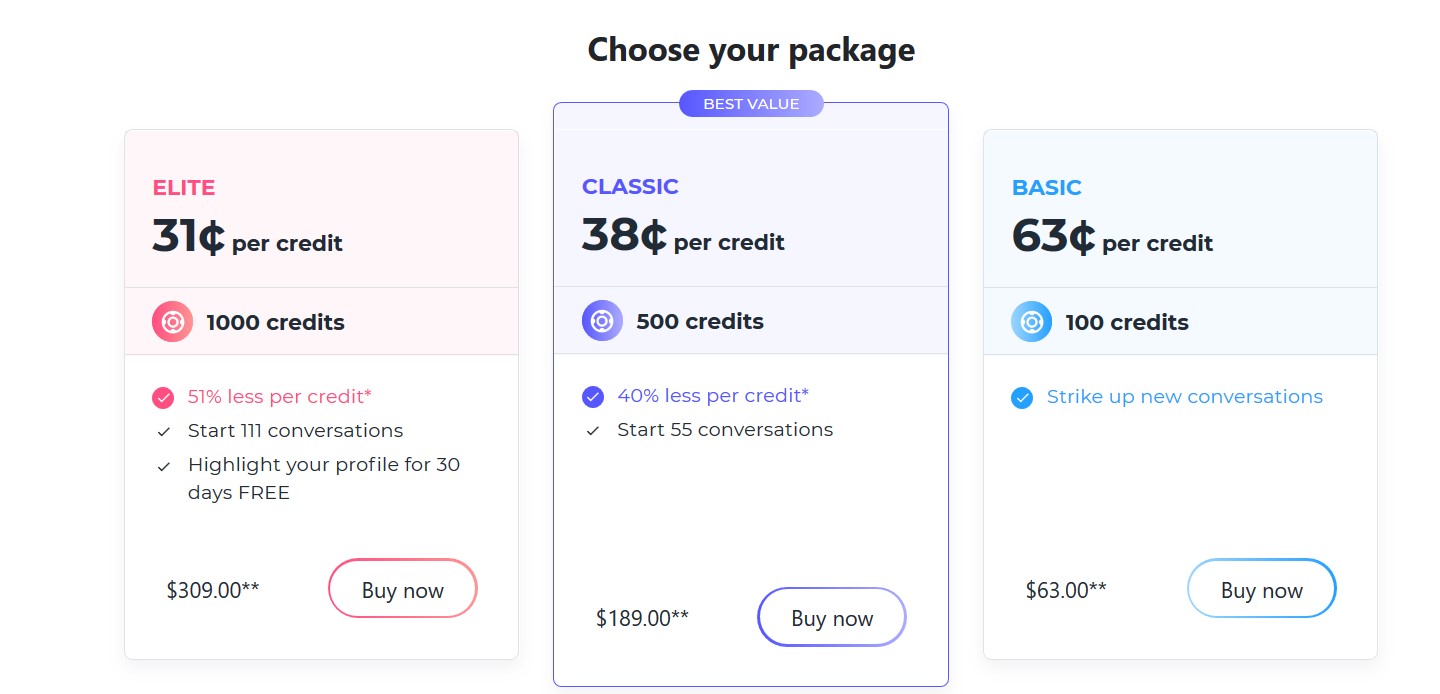Click the Strike up new conversations text

point(1184,397)
